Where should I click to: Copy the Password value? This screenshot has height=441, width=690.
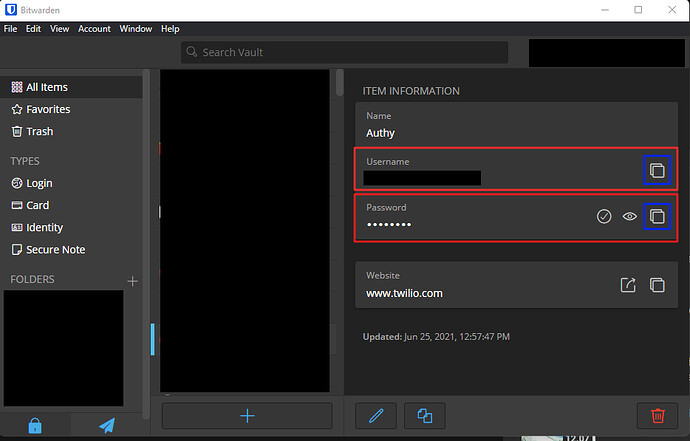pos(657,216)
